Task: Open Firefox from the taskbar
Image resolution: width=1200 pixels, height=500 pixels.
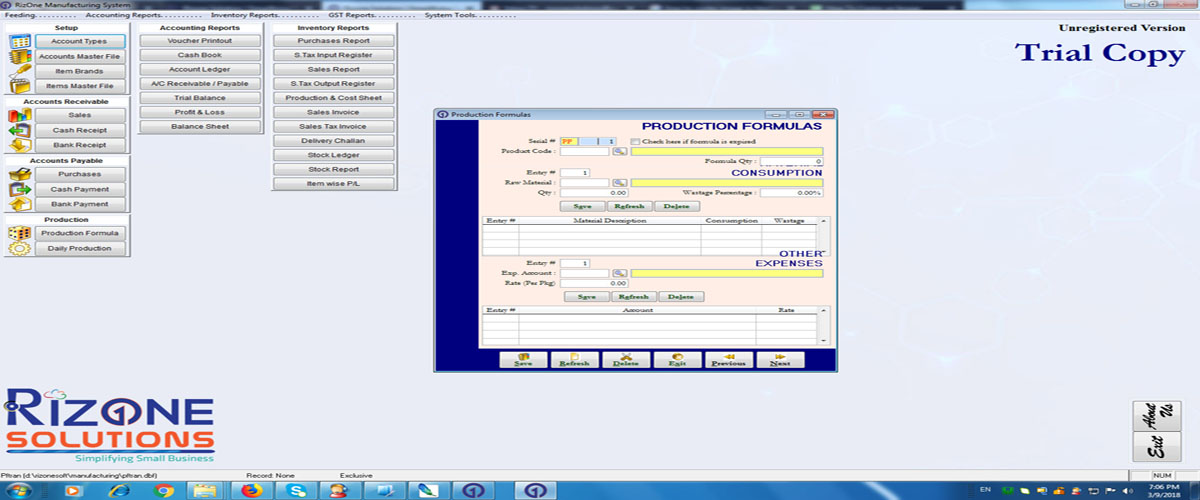Action: coord(252,490)
